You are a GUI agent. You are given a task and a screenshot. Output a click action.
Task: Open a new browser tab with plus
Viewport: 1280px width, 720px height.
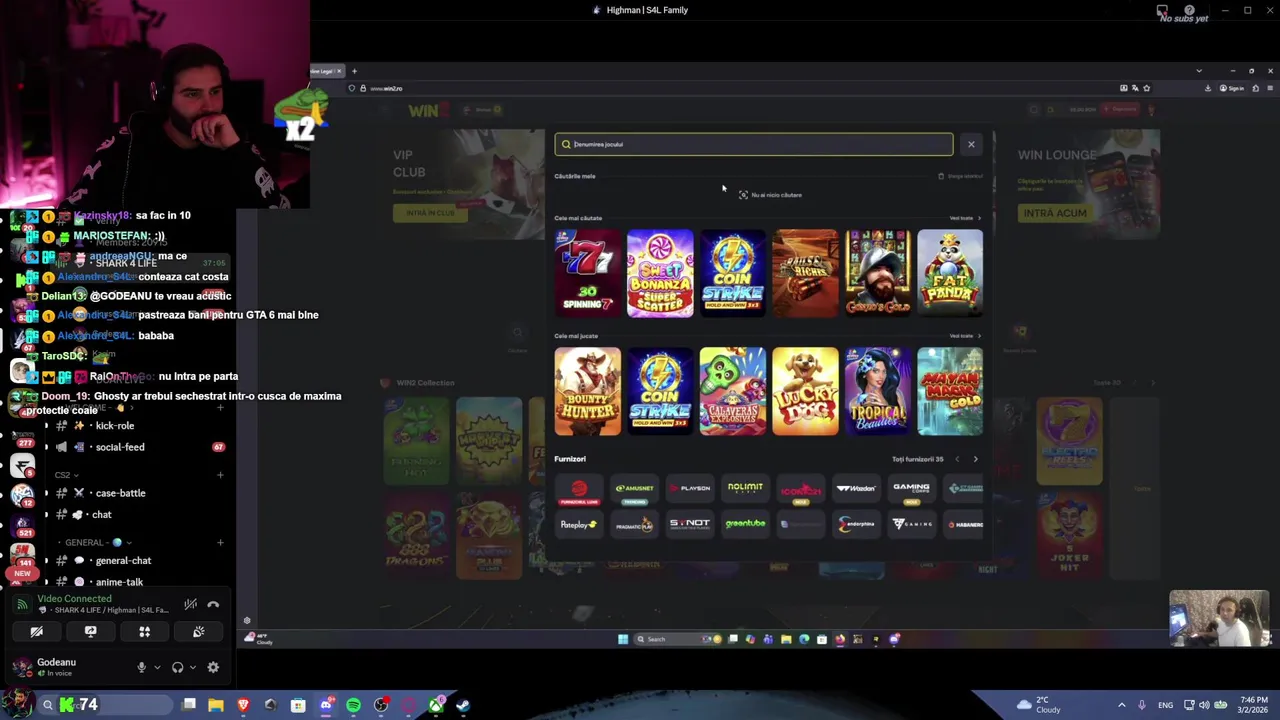click(x=354, y=71)
